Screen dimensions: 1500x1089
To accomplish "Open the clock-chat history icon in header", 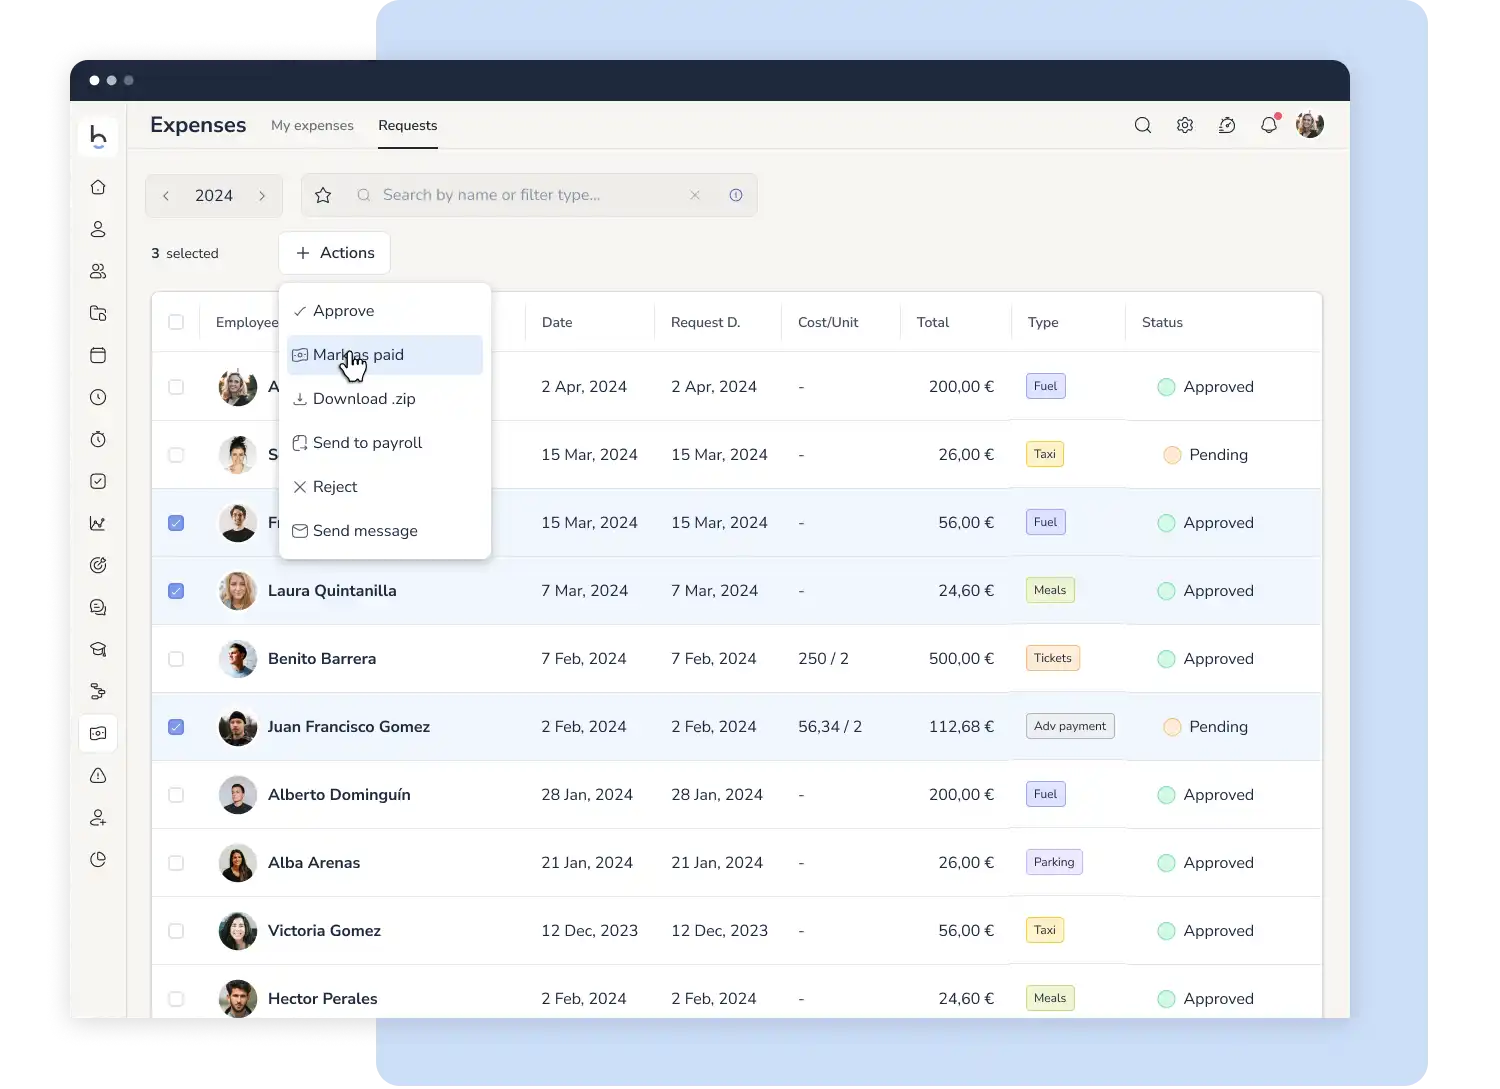I will pos(1227,125).
